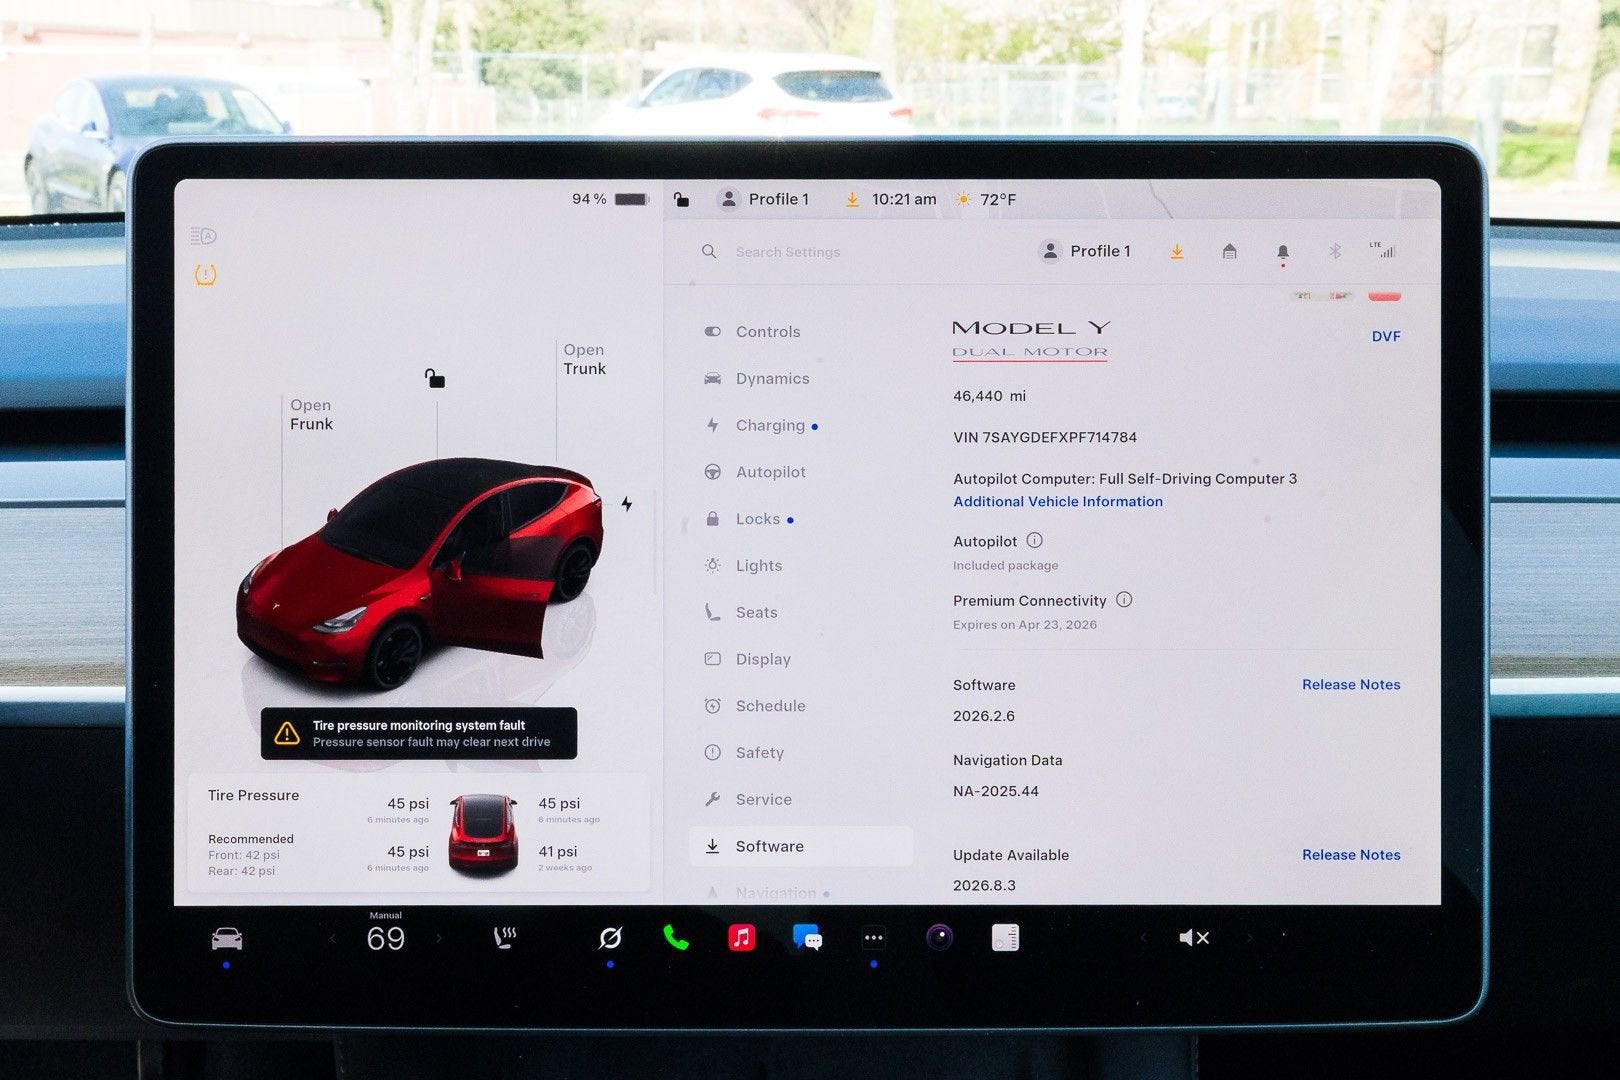The height and width of the screenshot is (1080, 1620).
Task: Switch to the Autopilot settings tab
Action: [x=770, y=471]
